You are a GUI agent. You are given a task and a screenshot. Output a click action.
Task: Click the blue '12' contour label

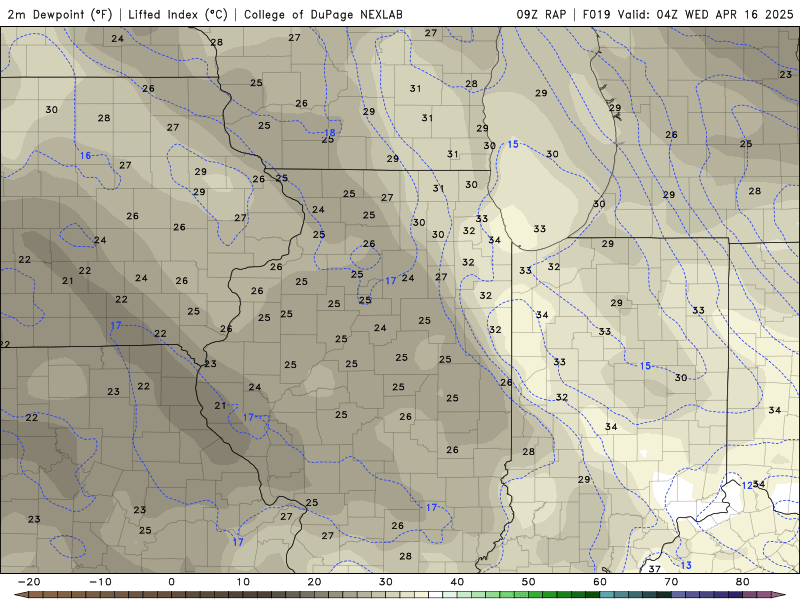tap(747, 485)
